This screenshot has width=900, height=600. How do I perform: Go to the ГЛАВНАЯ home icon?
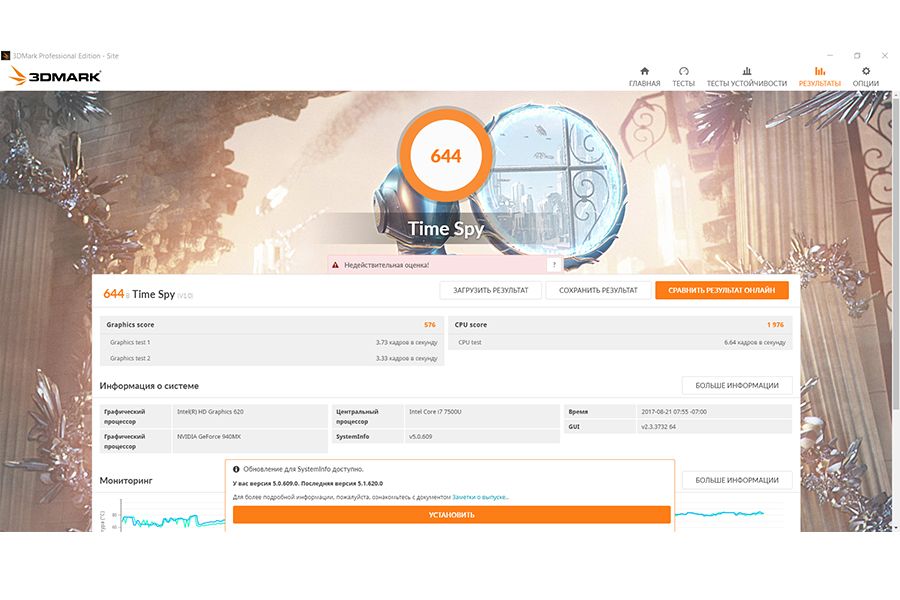[x=644, y=71]
